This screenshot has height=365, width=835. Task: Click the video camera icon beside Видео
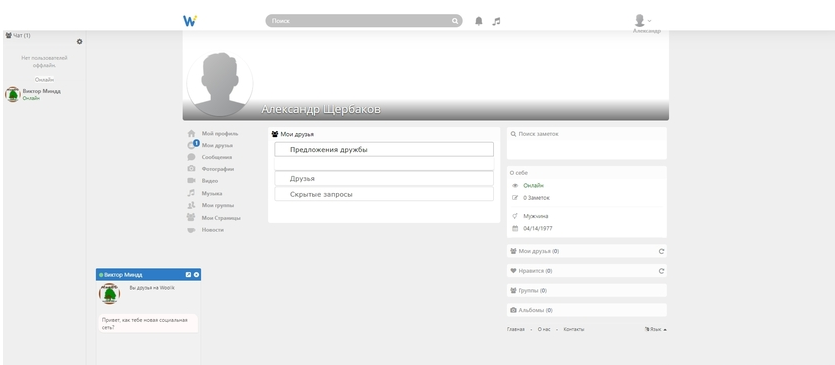pos(191,181)
